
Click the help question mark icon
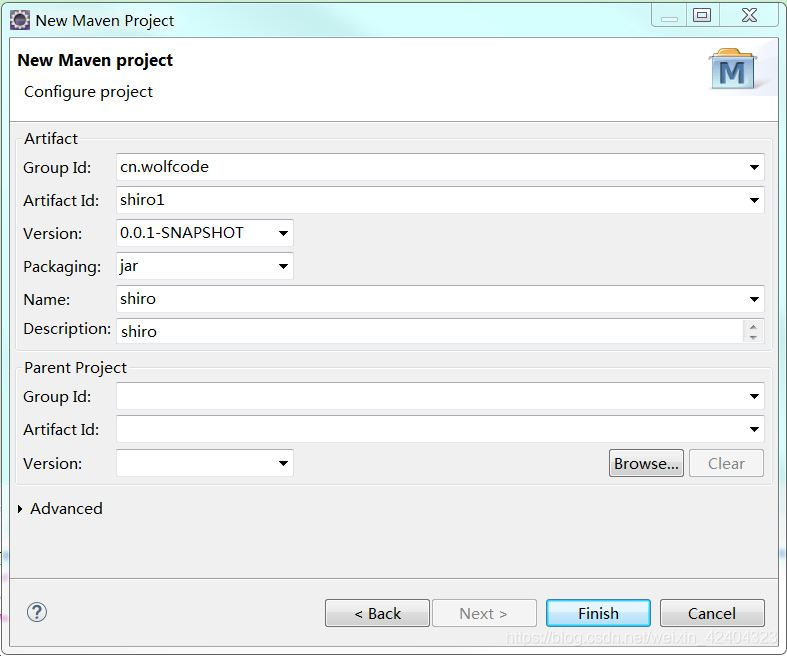click(37, 612)
